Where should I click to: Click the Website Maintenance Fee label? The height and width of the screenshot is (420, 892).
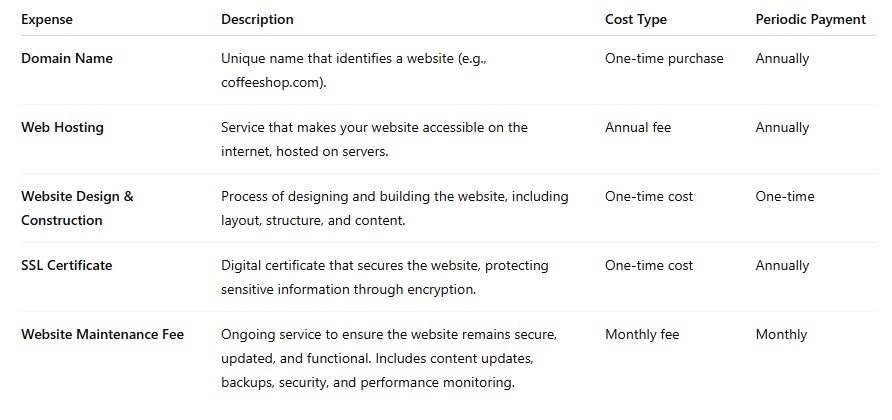click(x=102, y=334)
